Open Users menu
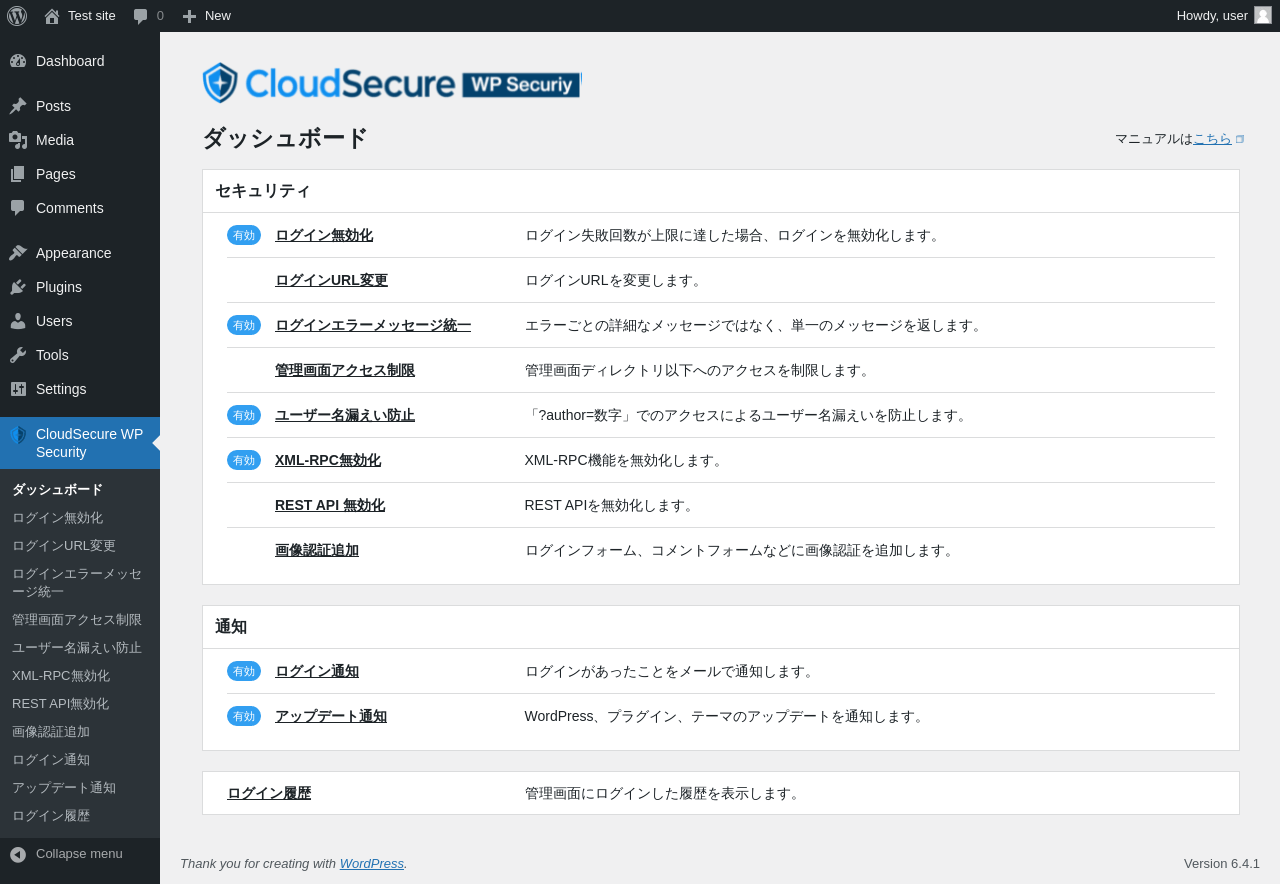Image resolution: width=1280 pixels, height=884 pixels. [x=80, y=321]
